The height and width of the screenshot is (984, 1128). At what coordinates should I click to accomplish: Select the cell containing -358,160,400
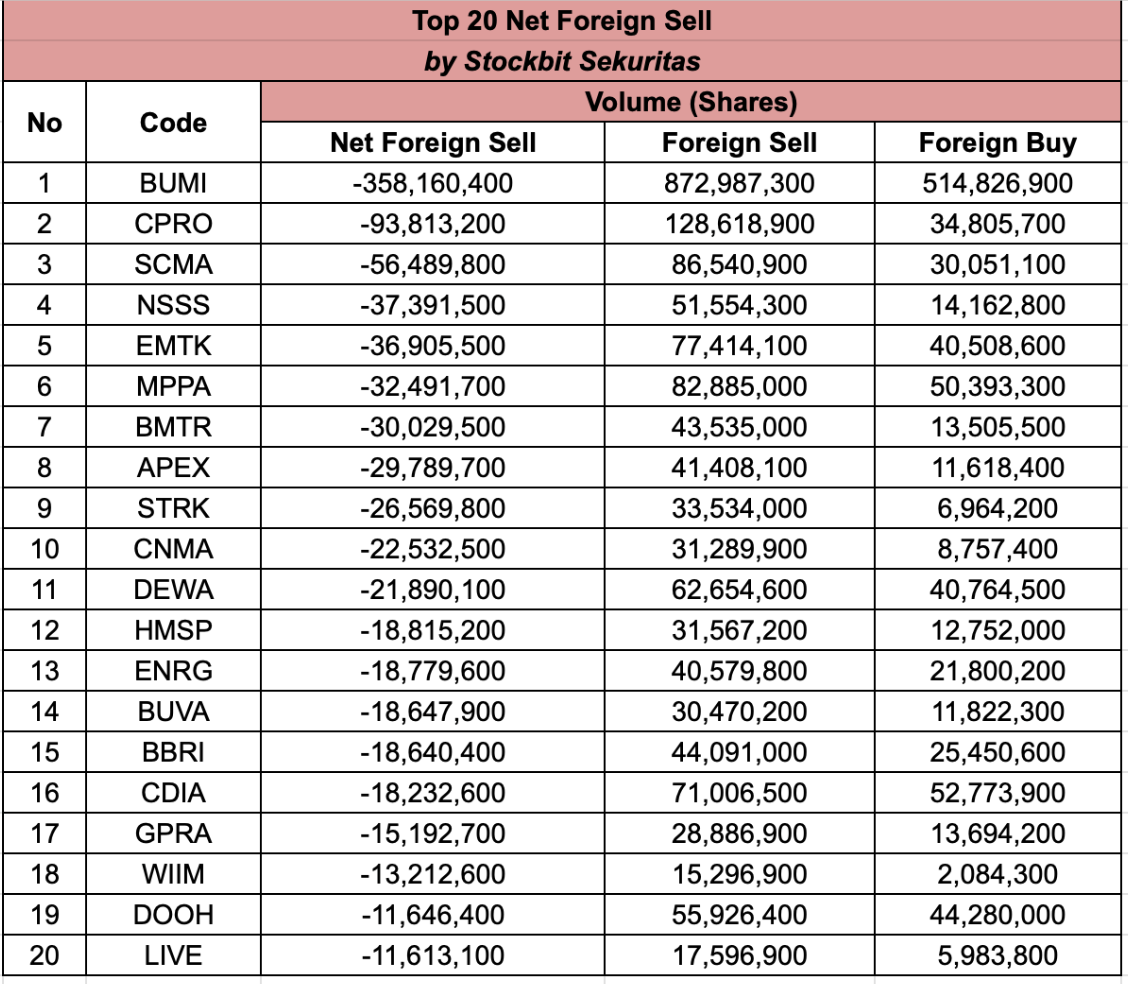pos(433,184)
